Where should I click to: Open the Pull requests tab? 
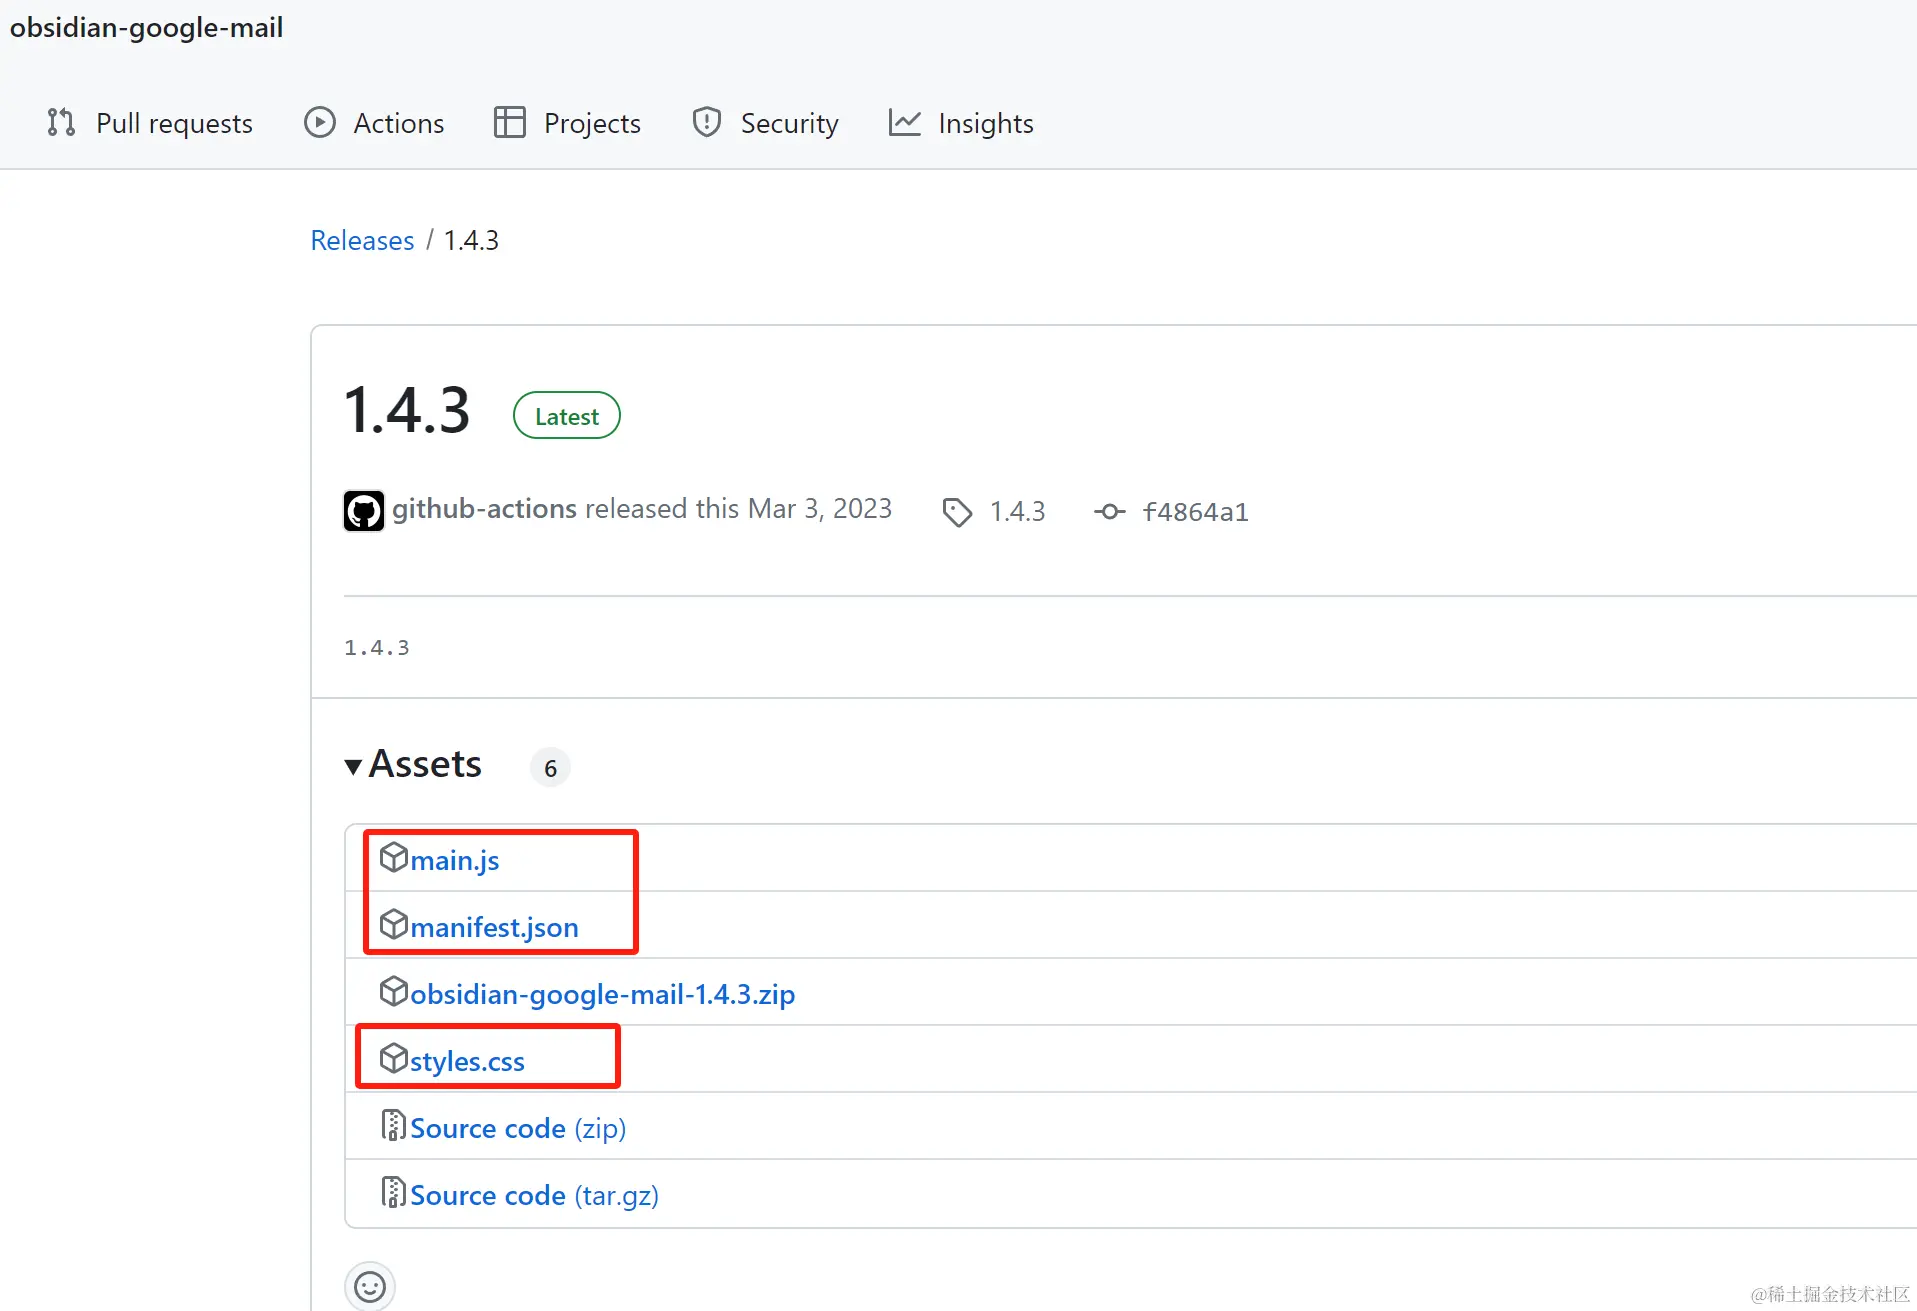pos(174,123)
